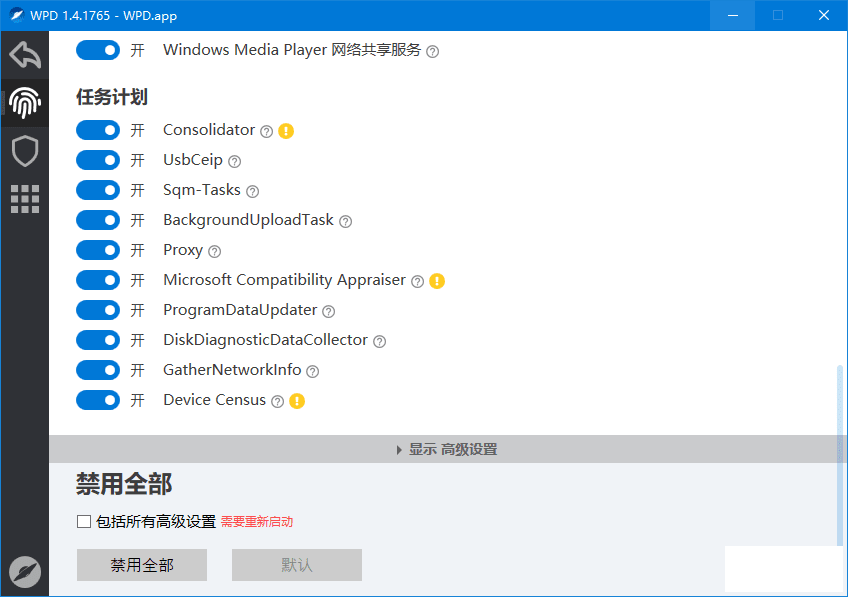Viewport: 848px width, 597px height.
Task: Click help icon beside GatherNetworkInfo
Action: [312, 372]
